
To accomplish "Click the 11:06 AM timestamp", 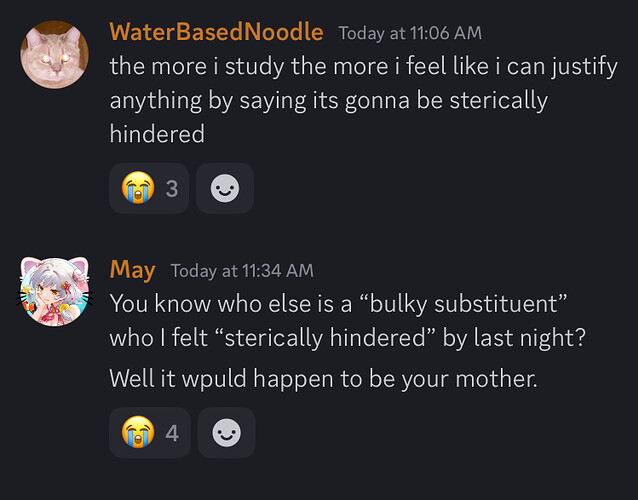I will (410, 33).
